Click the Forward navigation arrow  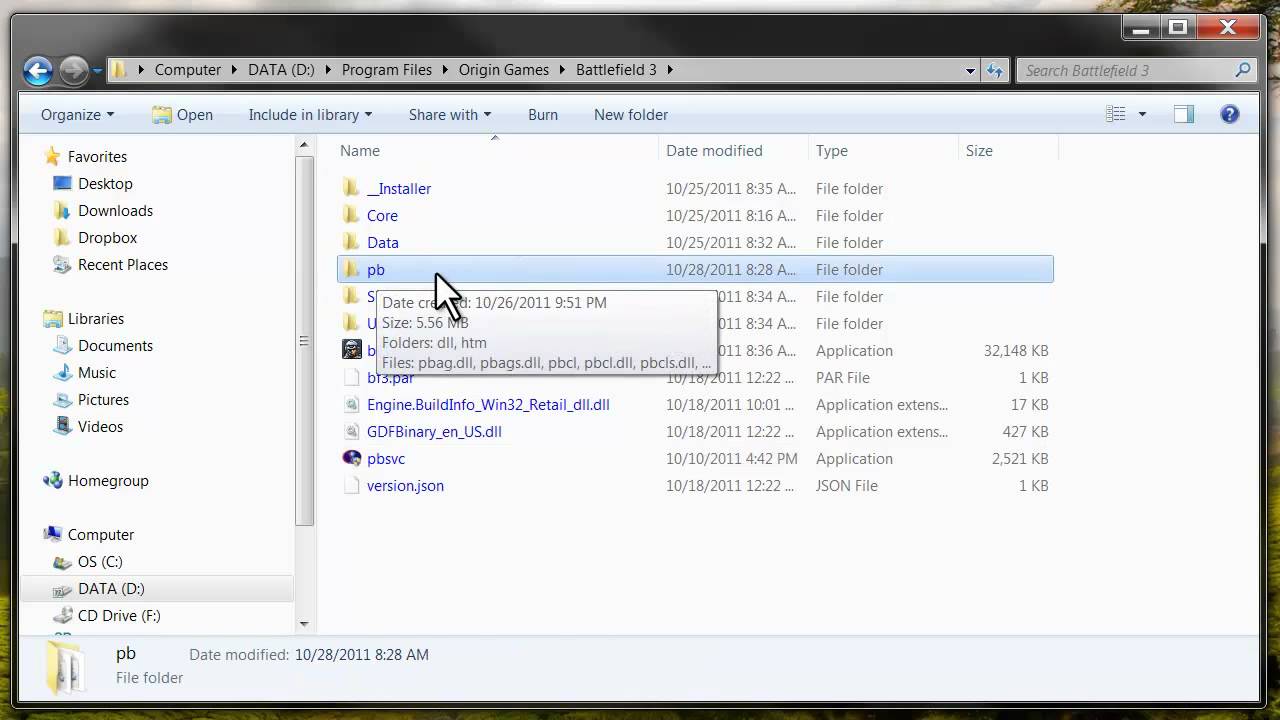coord(73,70)
